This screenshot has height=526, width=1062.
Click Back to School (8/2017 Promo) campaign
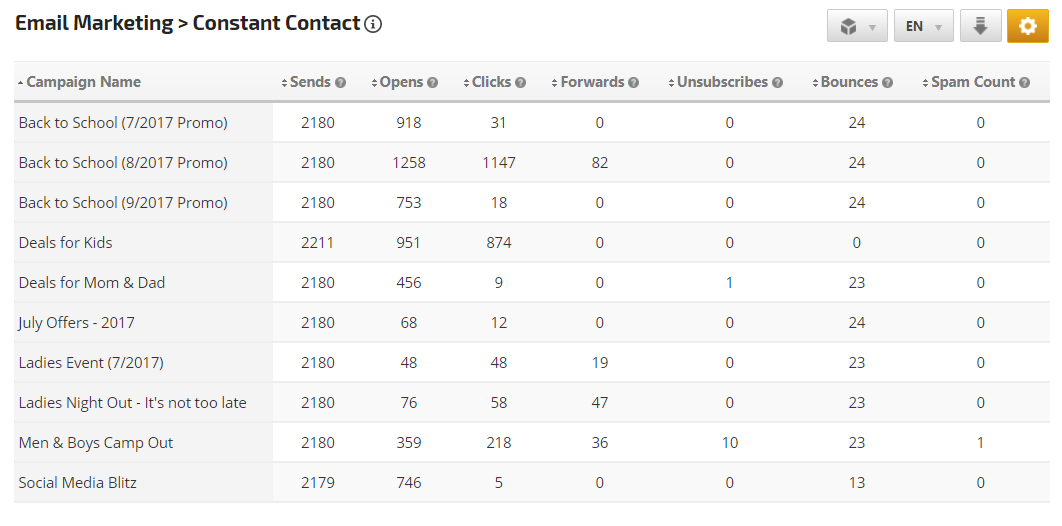pos(123,162)
